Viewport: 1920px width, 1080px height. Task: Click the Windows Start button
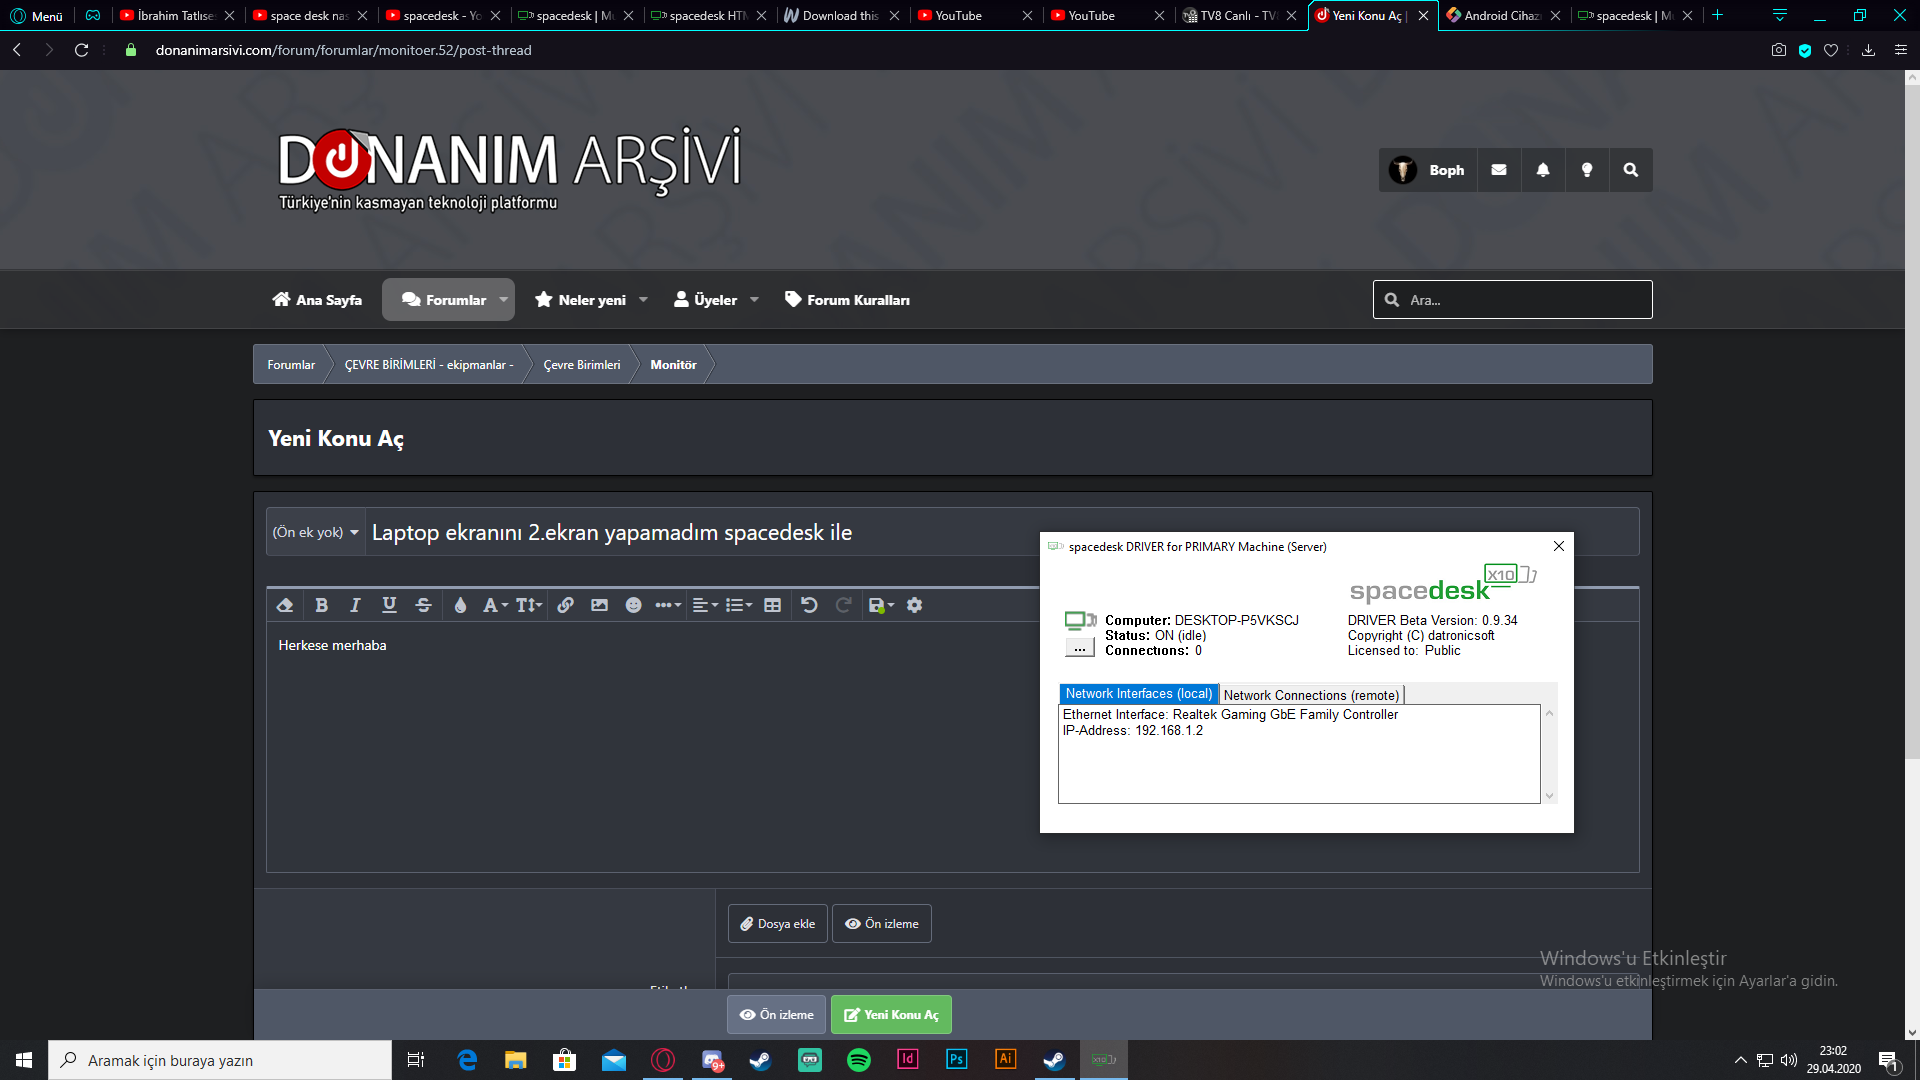point(24,1060)
